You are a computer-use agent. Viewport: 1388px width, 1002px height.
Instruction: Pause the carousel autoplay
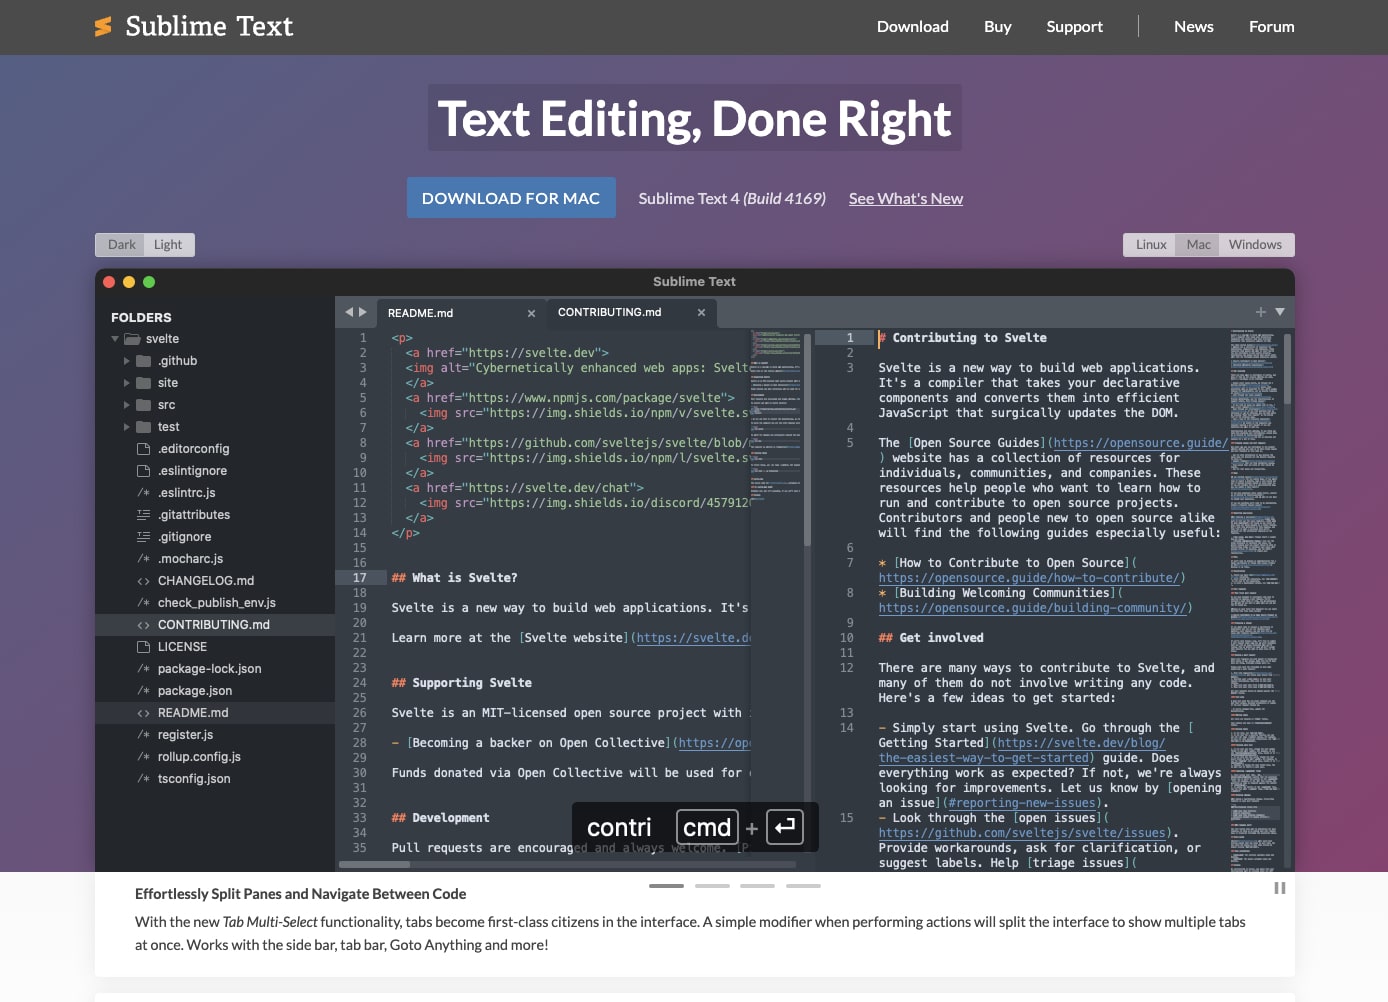[x=1279, y=887]
